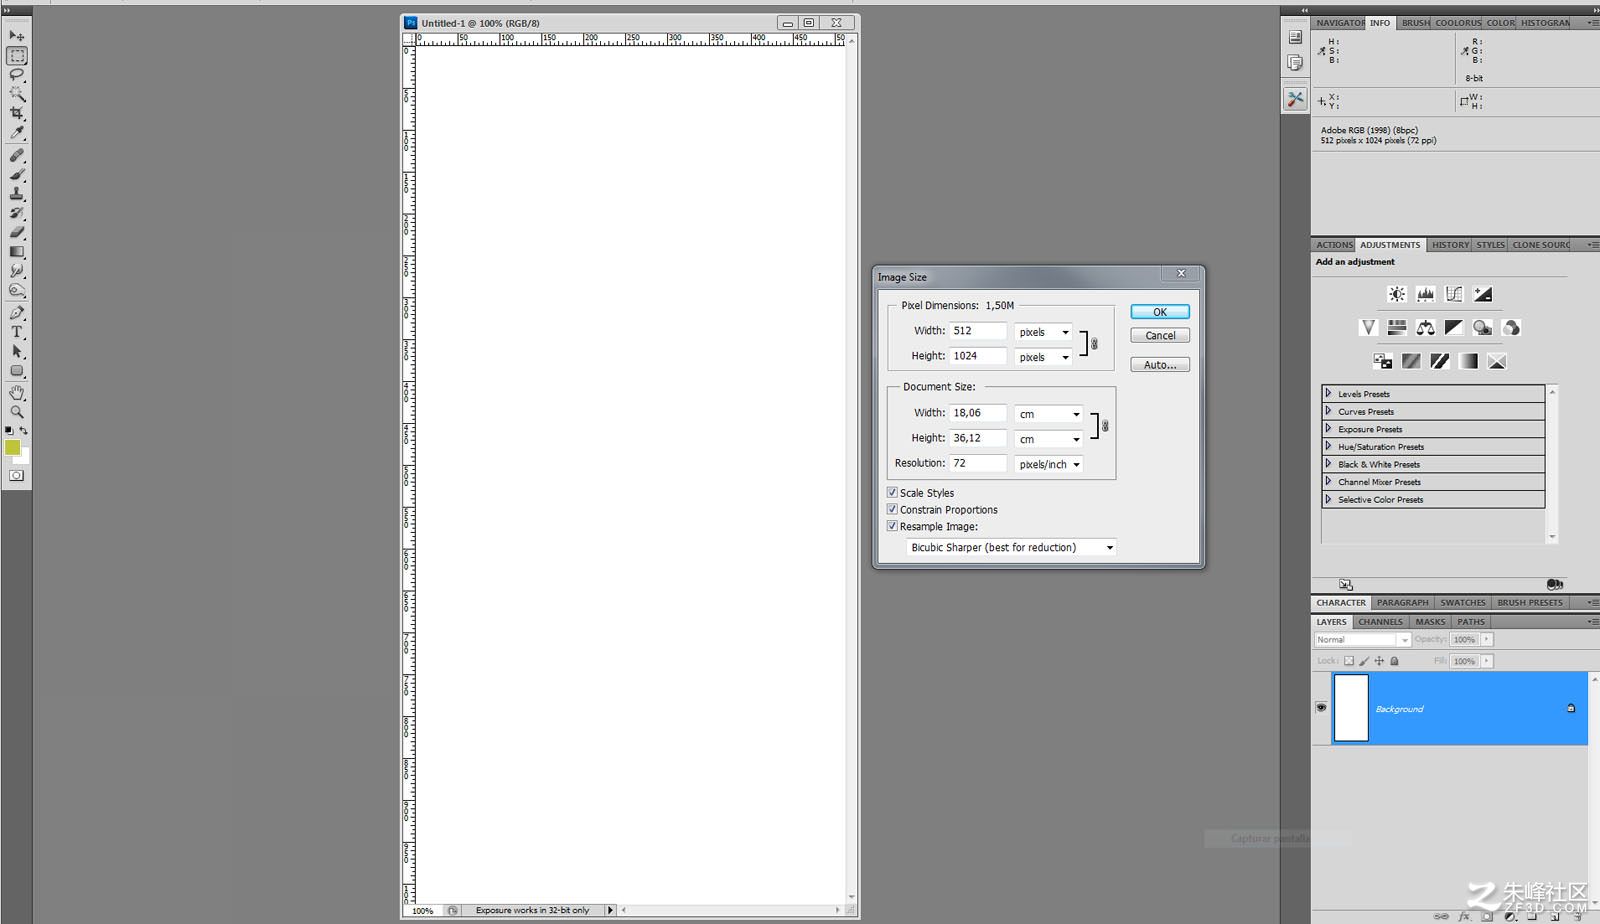1600x924 pixels.
Task: Select the Crop tool
Action: [17, 114]
